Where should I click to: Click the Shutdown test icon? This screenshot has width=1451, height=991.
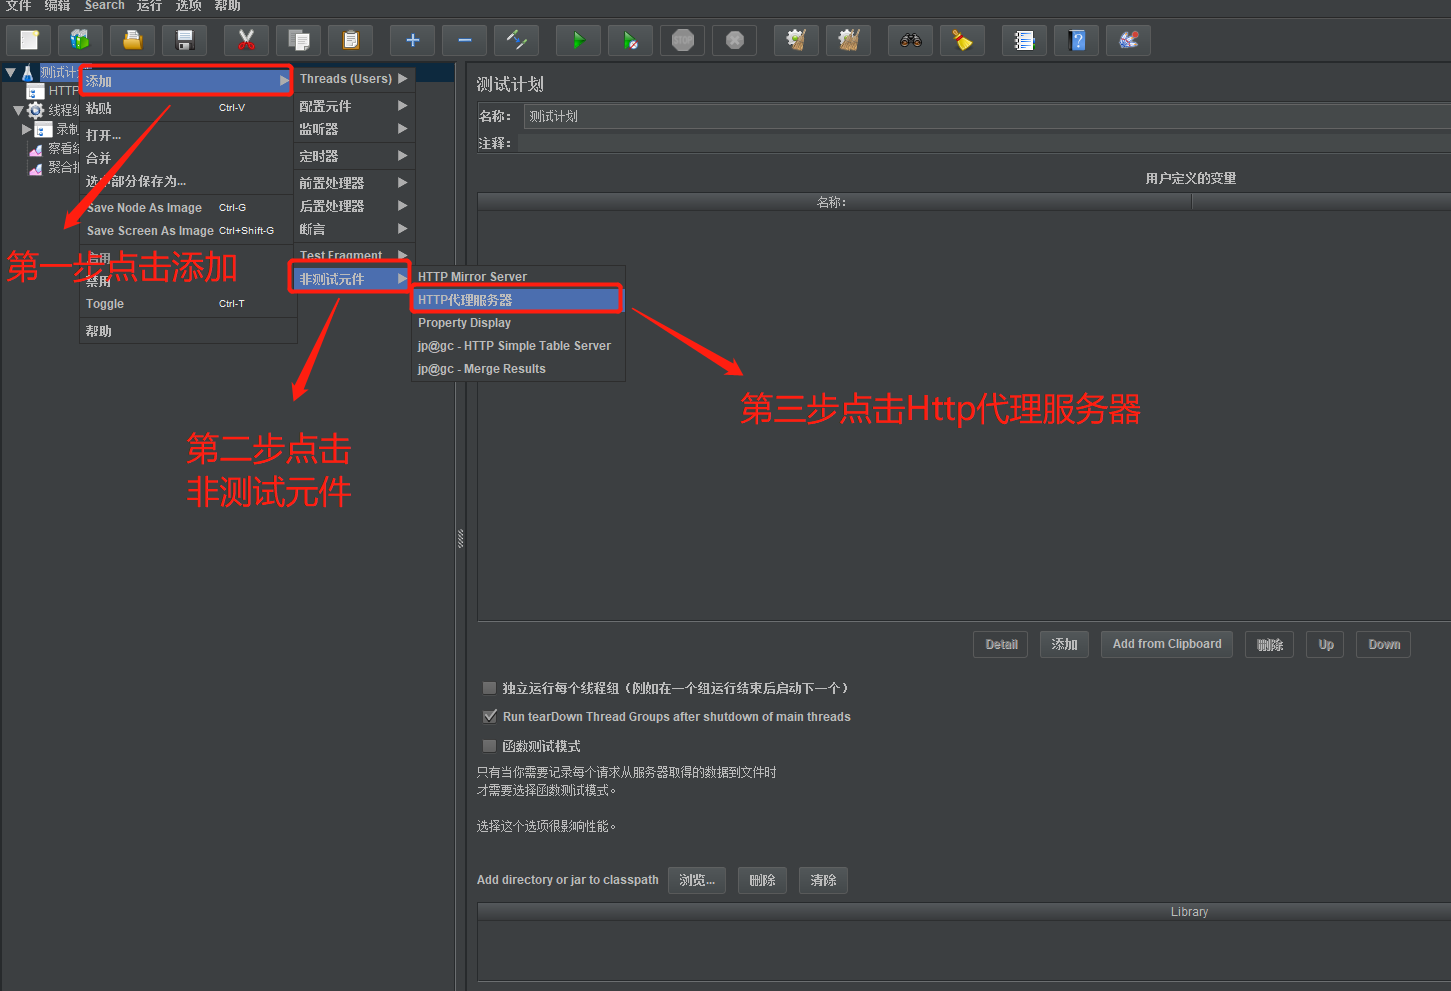[x=735, y=40]
